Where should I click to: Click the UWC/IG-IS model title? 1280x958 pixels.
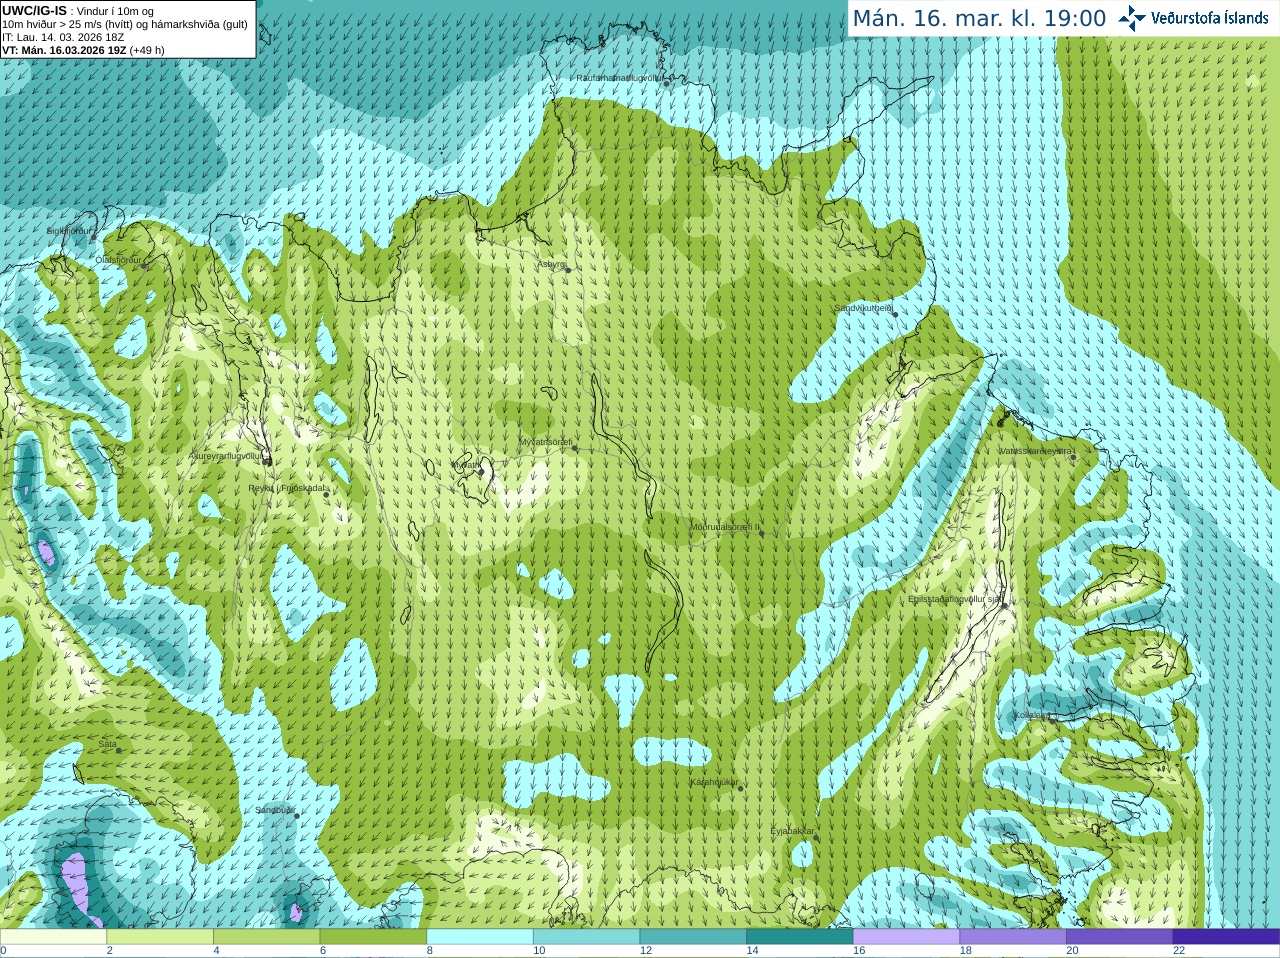(34, 10)
